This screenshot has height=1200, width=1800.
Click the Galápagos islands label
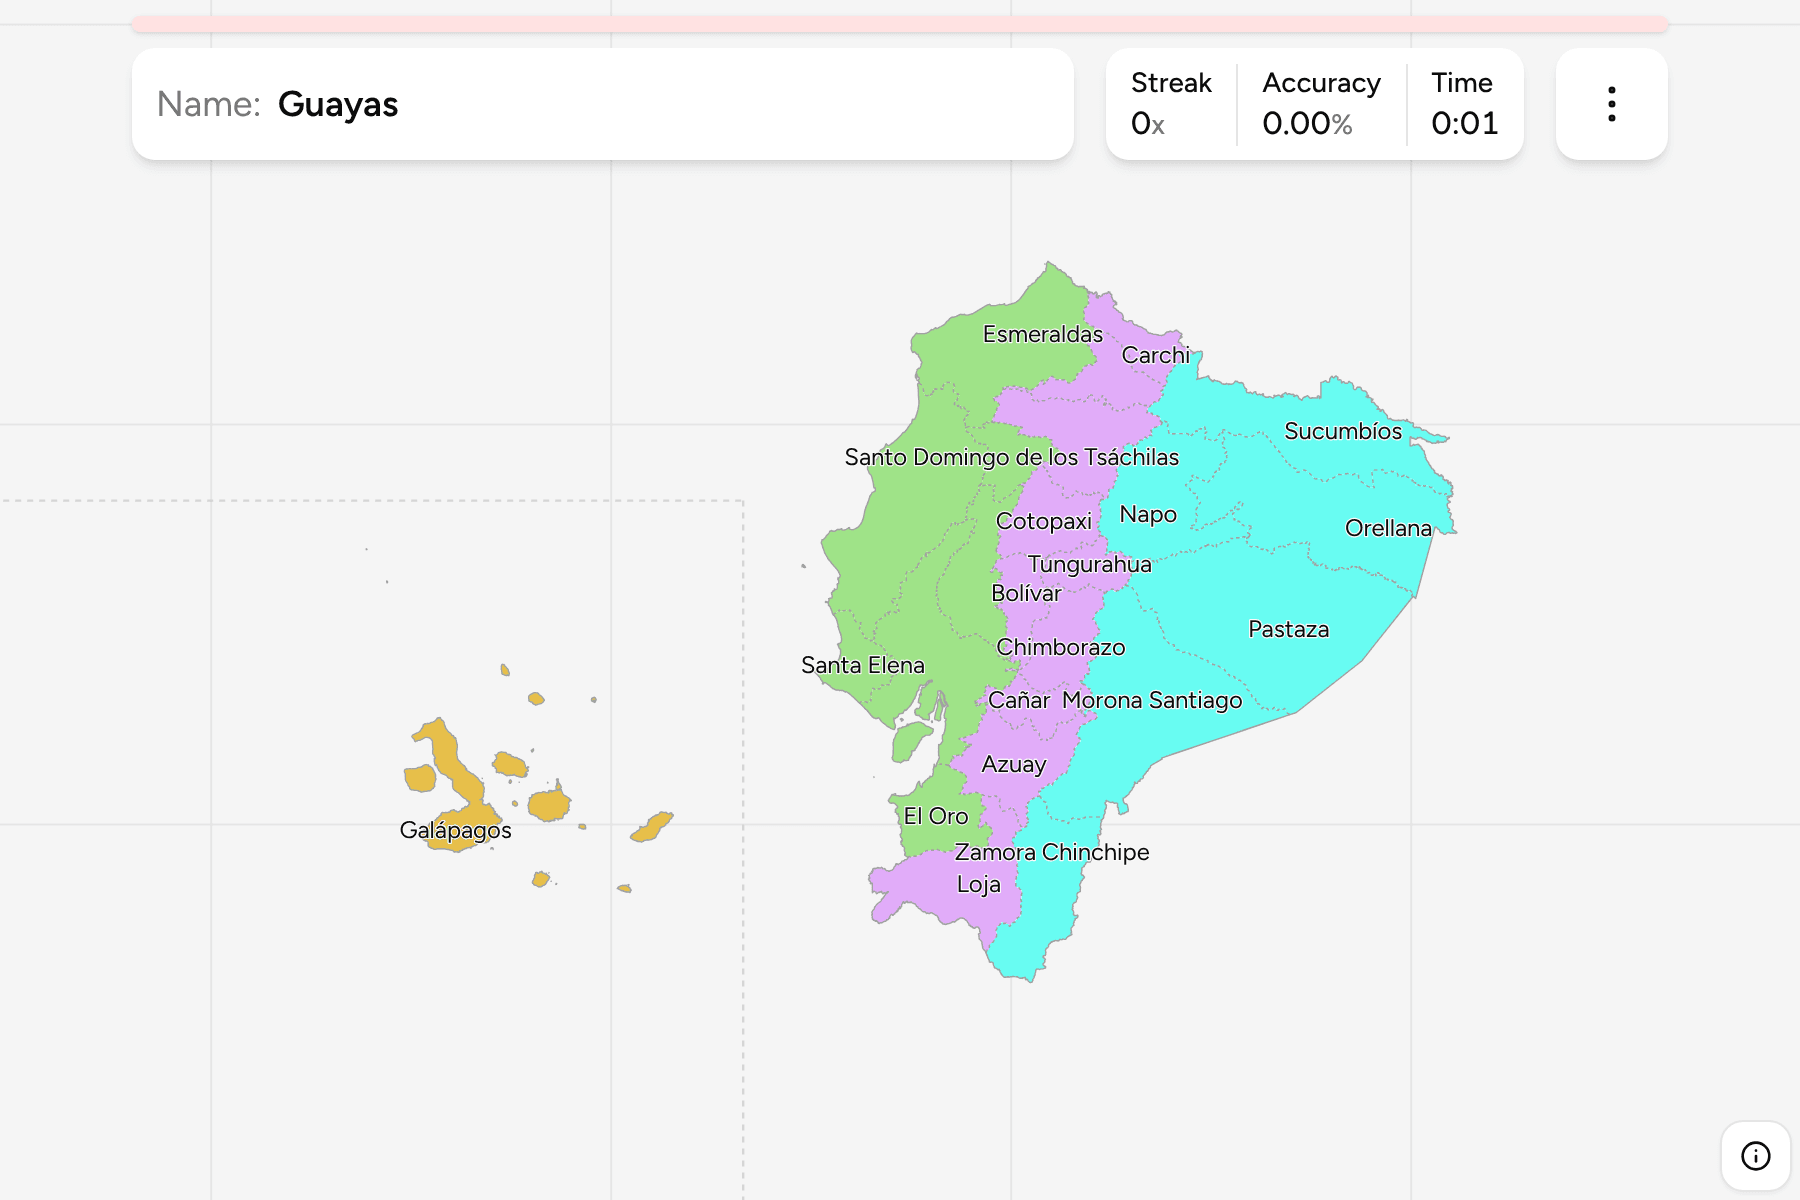click(456, 830)
